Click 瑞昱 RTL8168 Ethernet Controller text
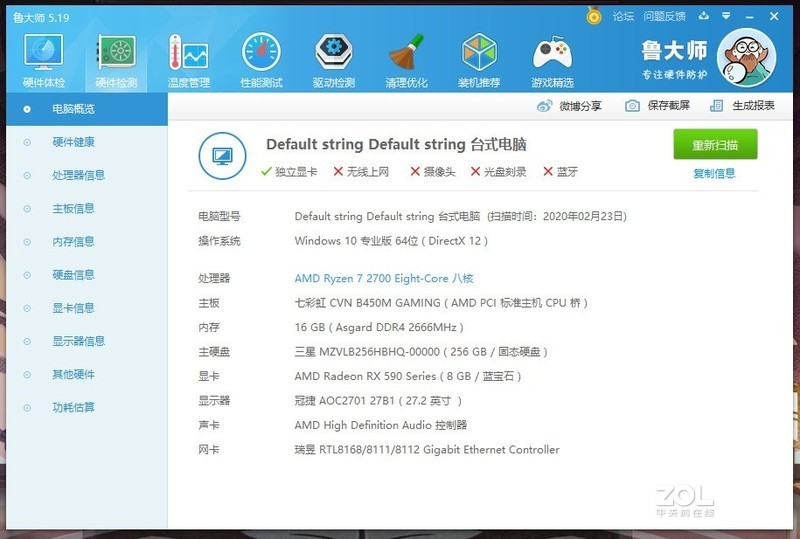Screen dimensions: 800x539 click(427, 450)
